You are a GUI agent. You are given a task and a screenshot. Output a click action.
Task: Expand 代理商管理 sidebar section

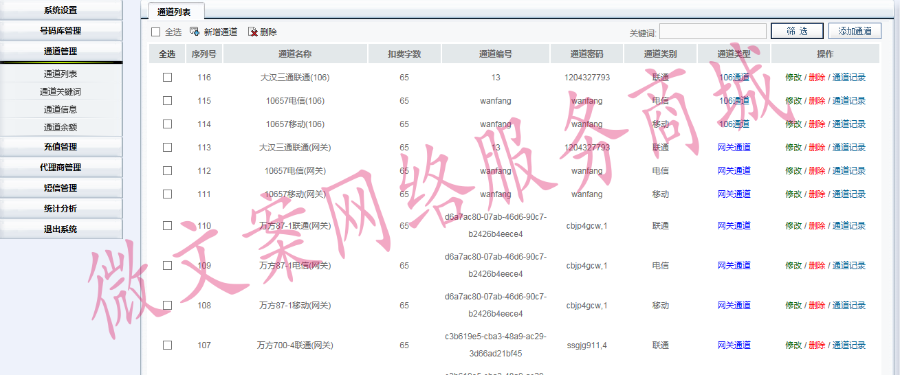tap(61, 167)
